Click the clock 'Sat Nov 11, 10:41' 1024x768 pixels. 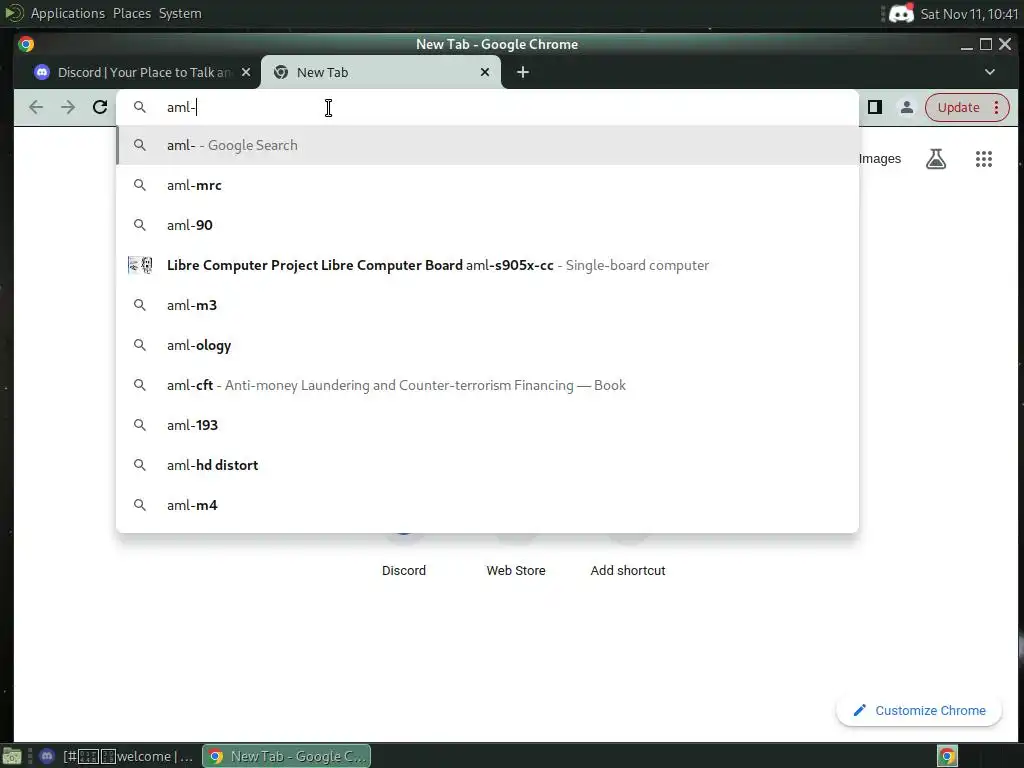[968, 14]
